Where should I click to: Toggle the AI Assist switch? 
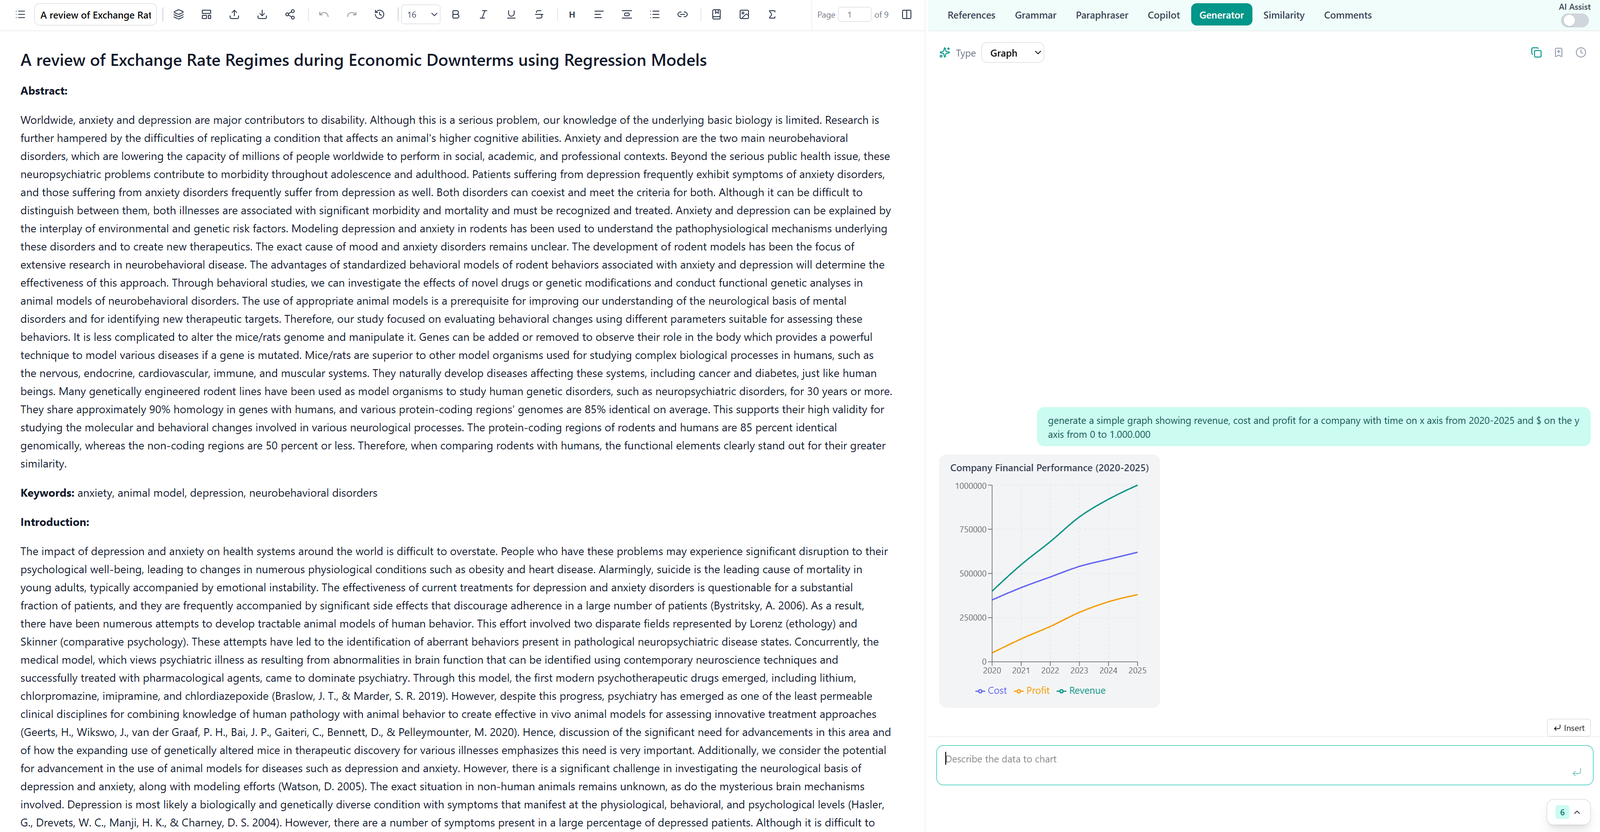point(1574,20)
